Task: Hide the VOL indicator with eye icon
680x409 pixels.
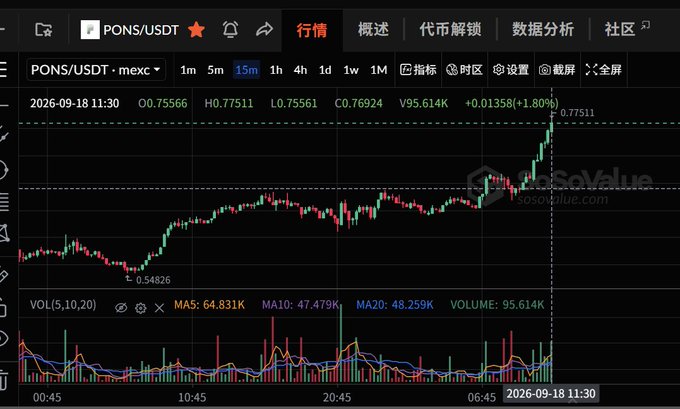Action: 121,308
